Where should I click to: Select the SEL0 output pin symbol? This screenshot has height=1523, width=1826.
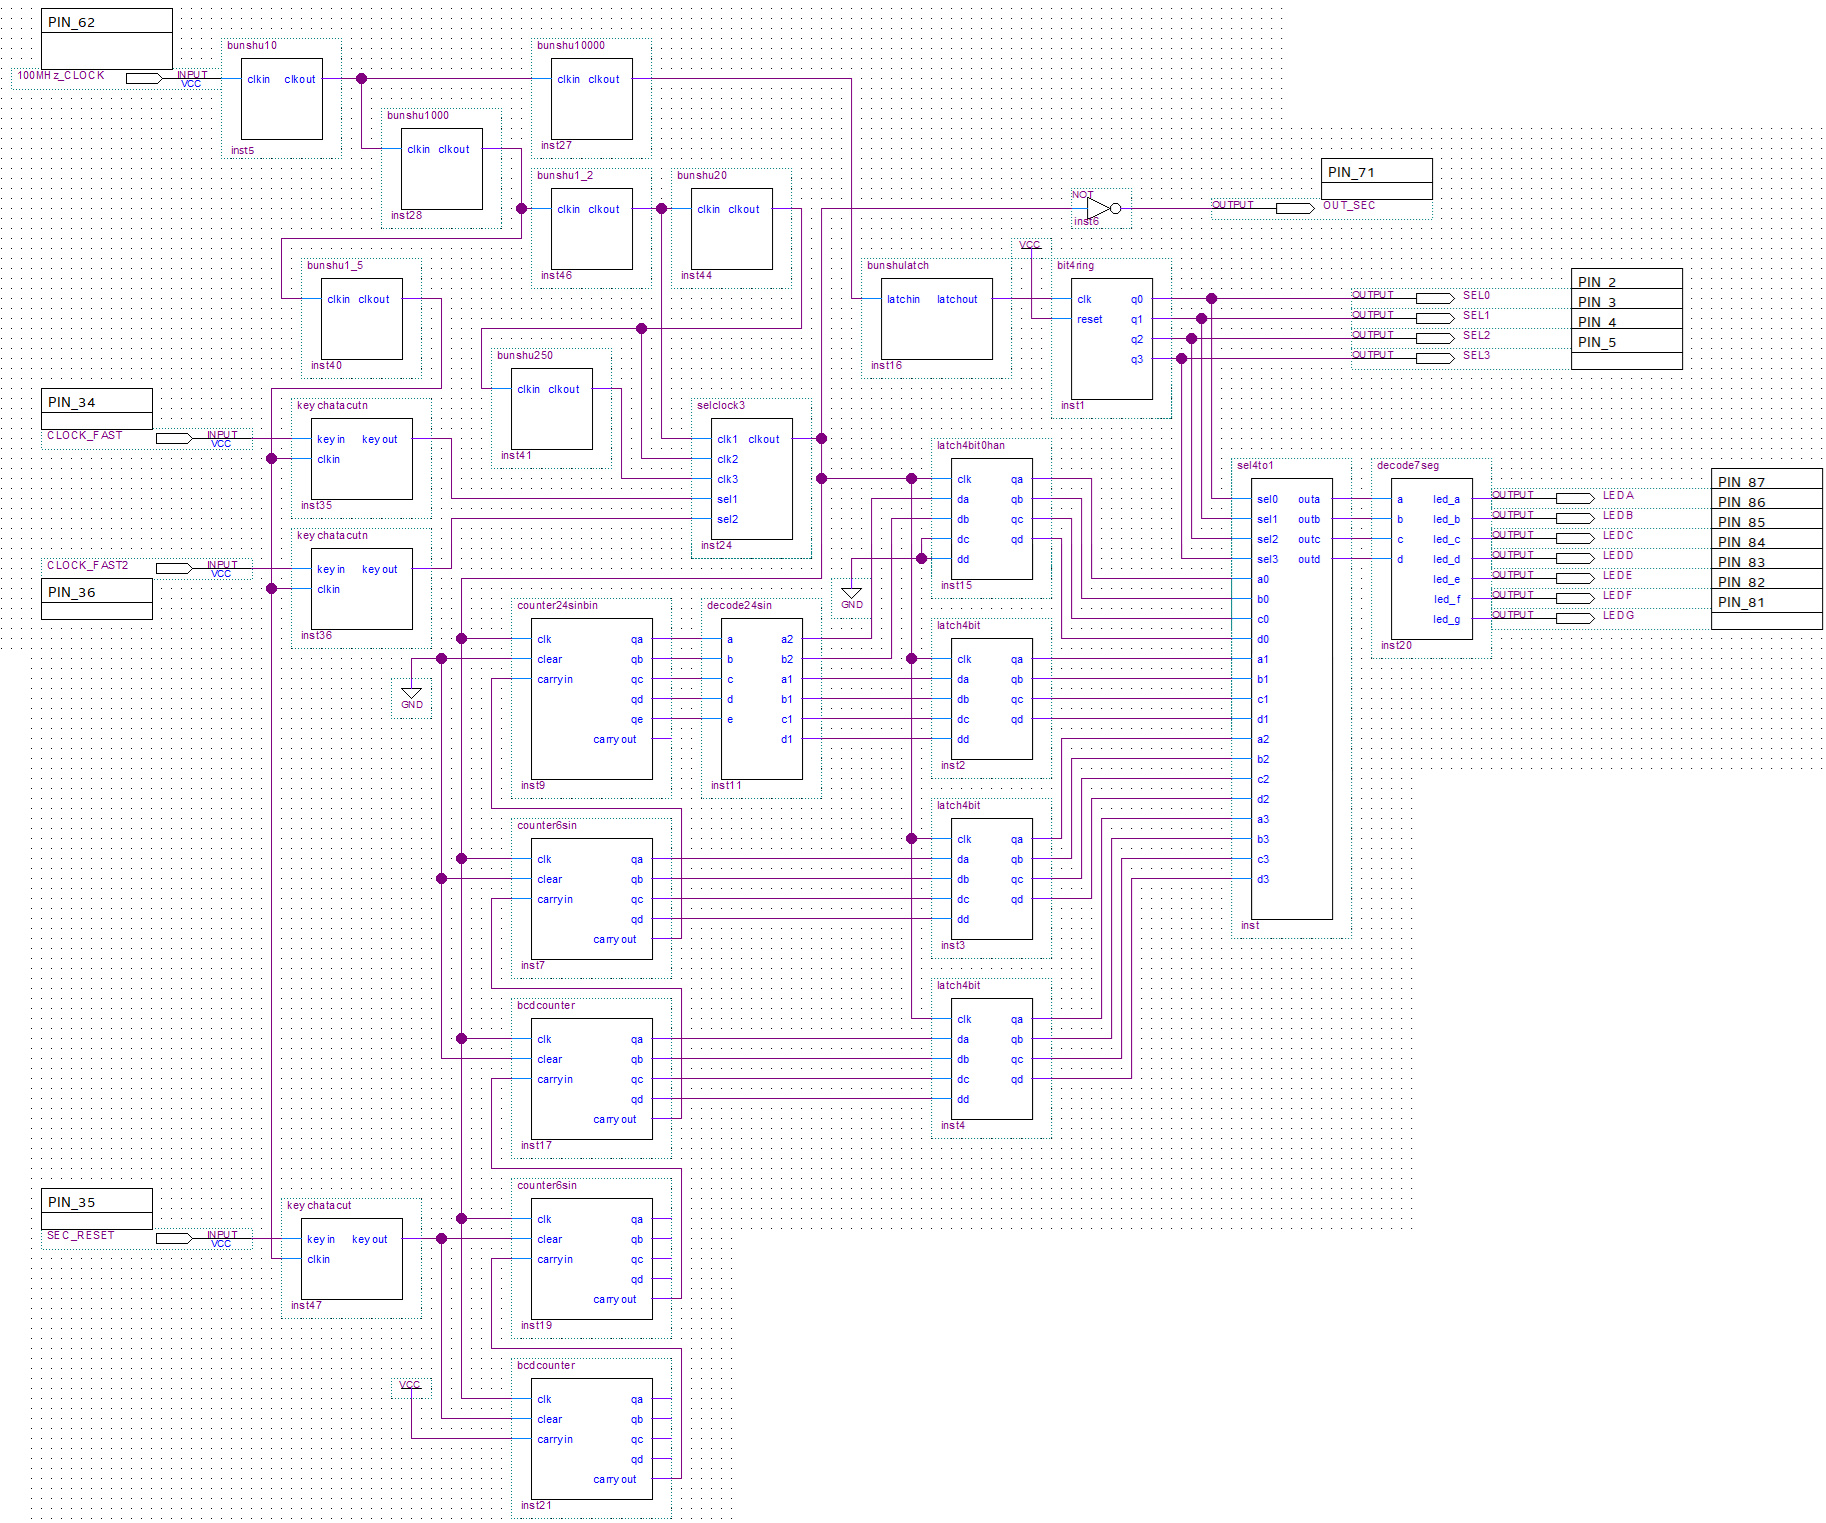coord(1435,298)
